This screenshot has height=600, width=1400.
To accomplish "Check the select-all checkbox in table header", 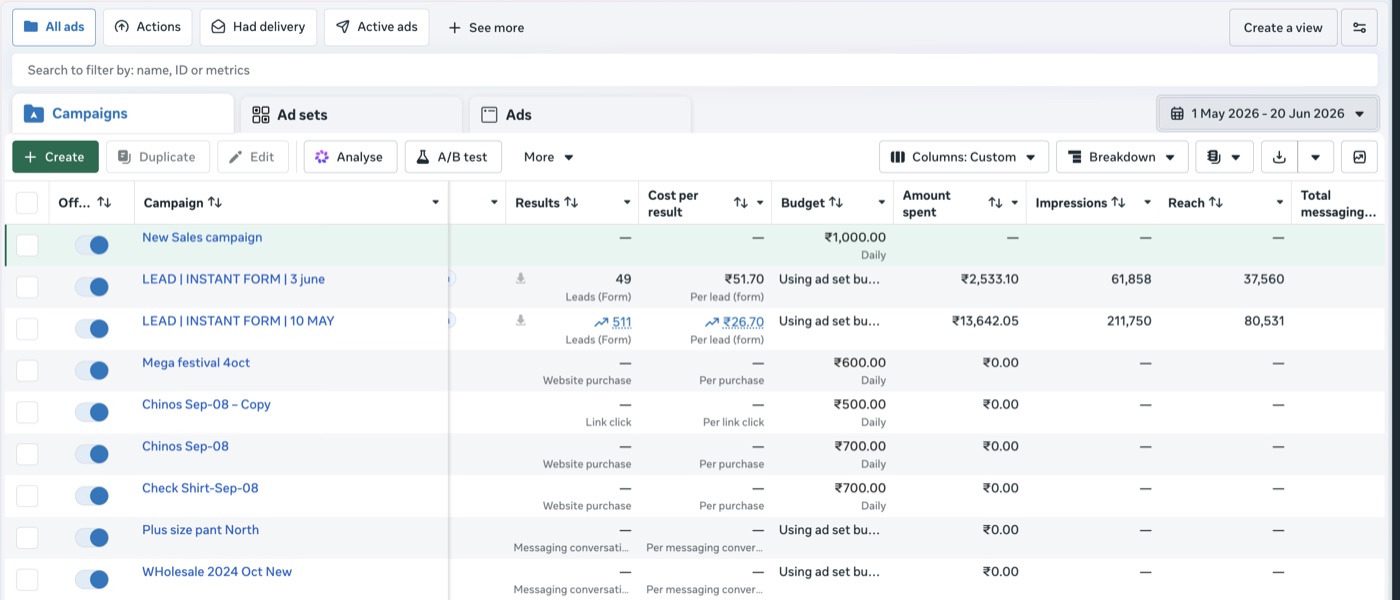I will (x=27, y=203).
